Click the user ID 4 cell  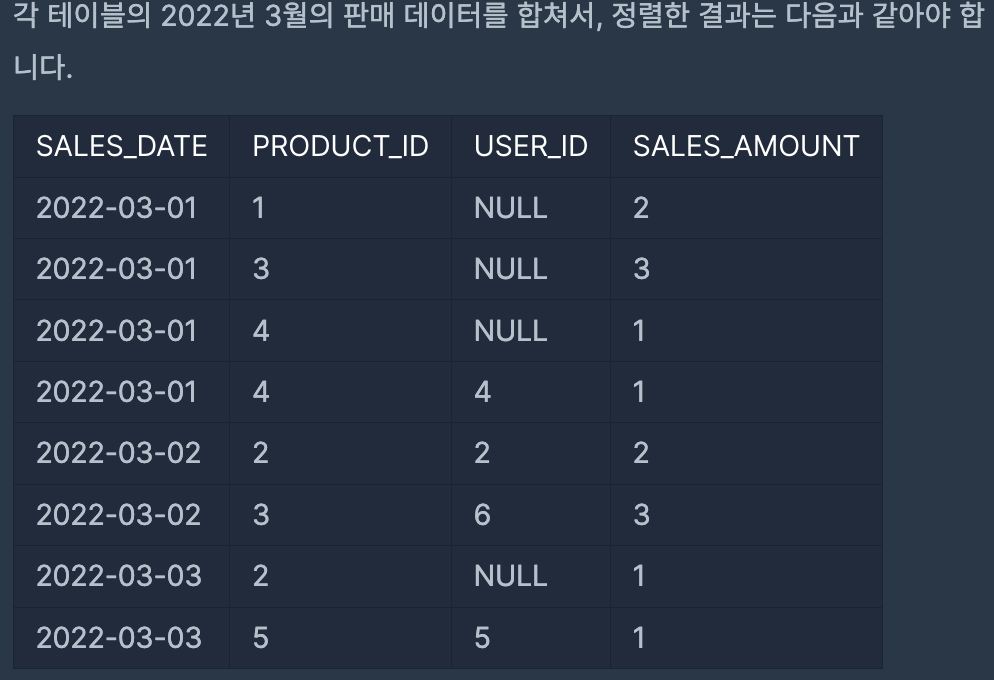pyautogui.click(x=482, y=392)
